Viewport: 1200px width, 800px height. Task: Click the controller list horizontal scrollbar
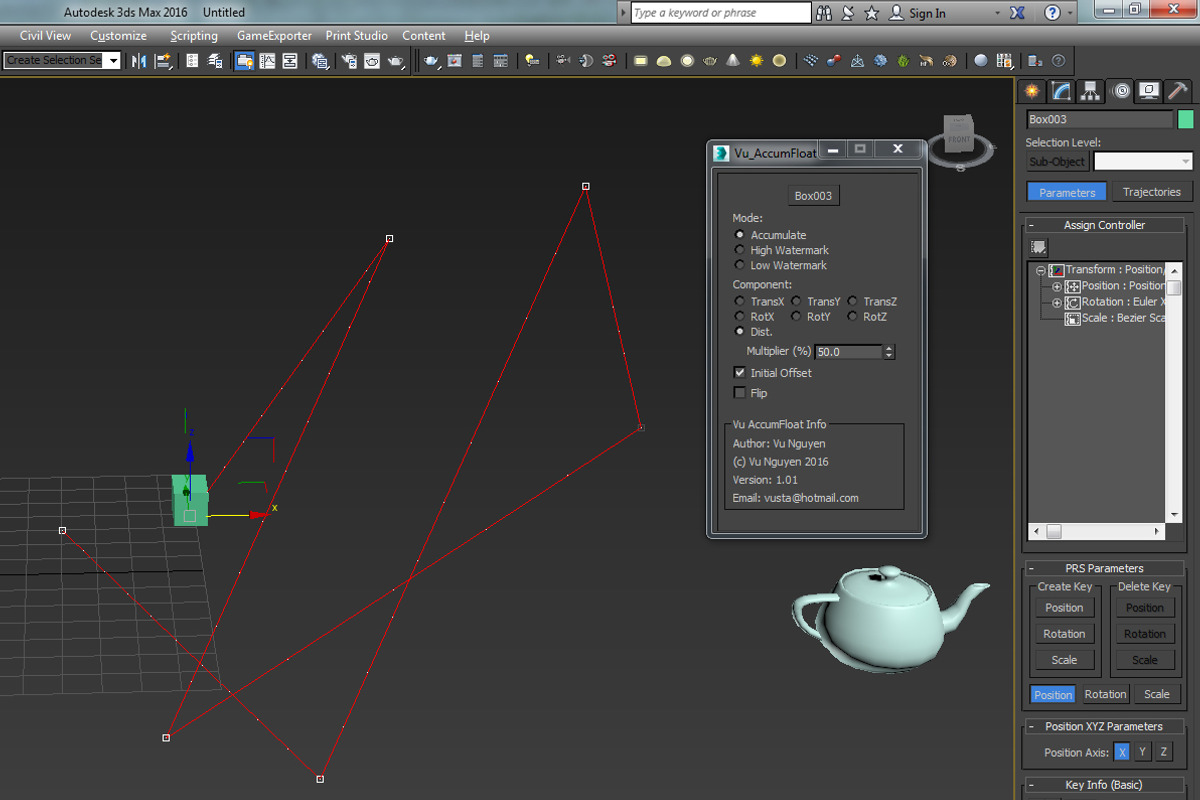pos(1098,532)
